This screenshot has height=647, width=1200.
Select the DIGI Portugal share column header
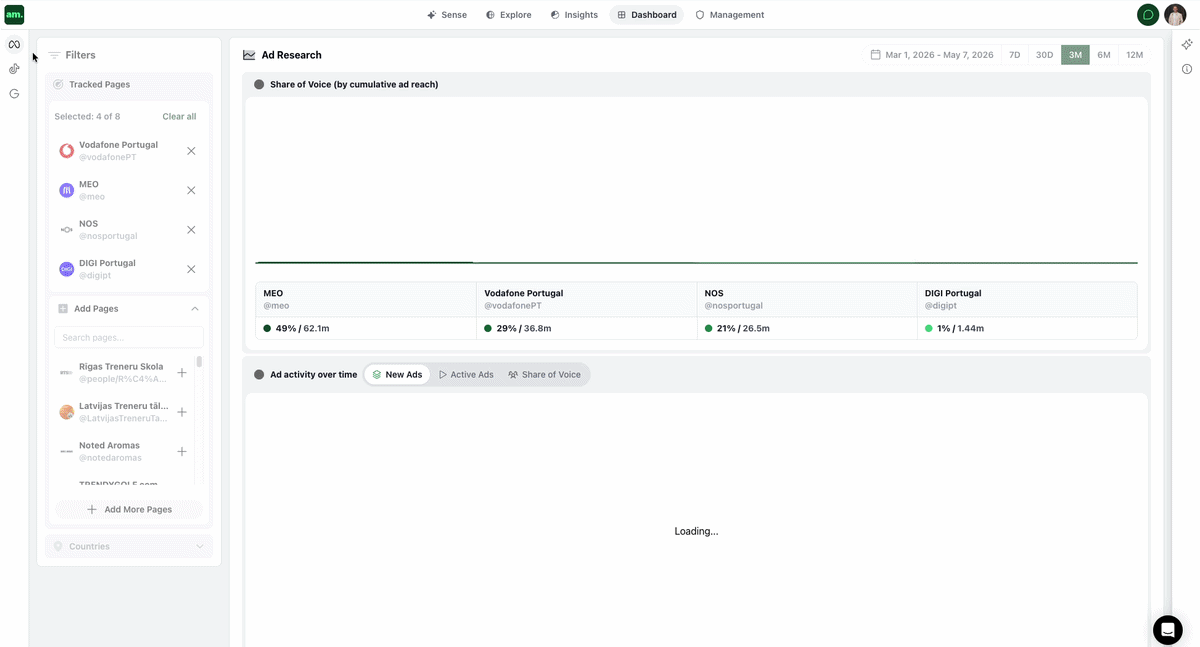[1027, 299]
